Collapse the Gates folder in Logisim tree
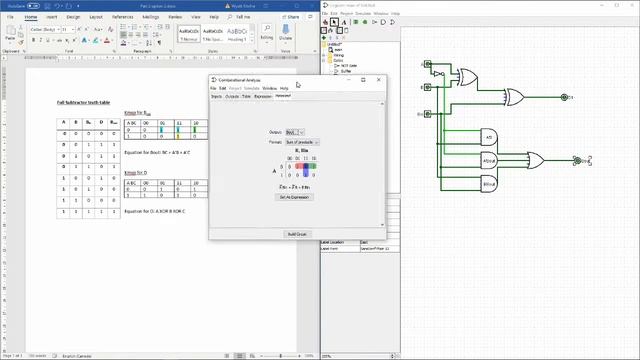 click(x=324, y=60)
